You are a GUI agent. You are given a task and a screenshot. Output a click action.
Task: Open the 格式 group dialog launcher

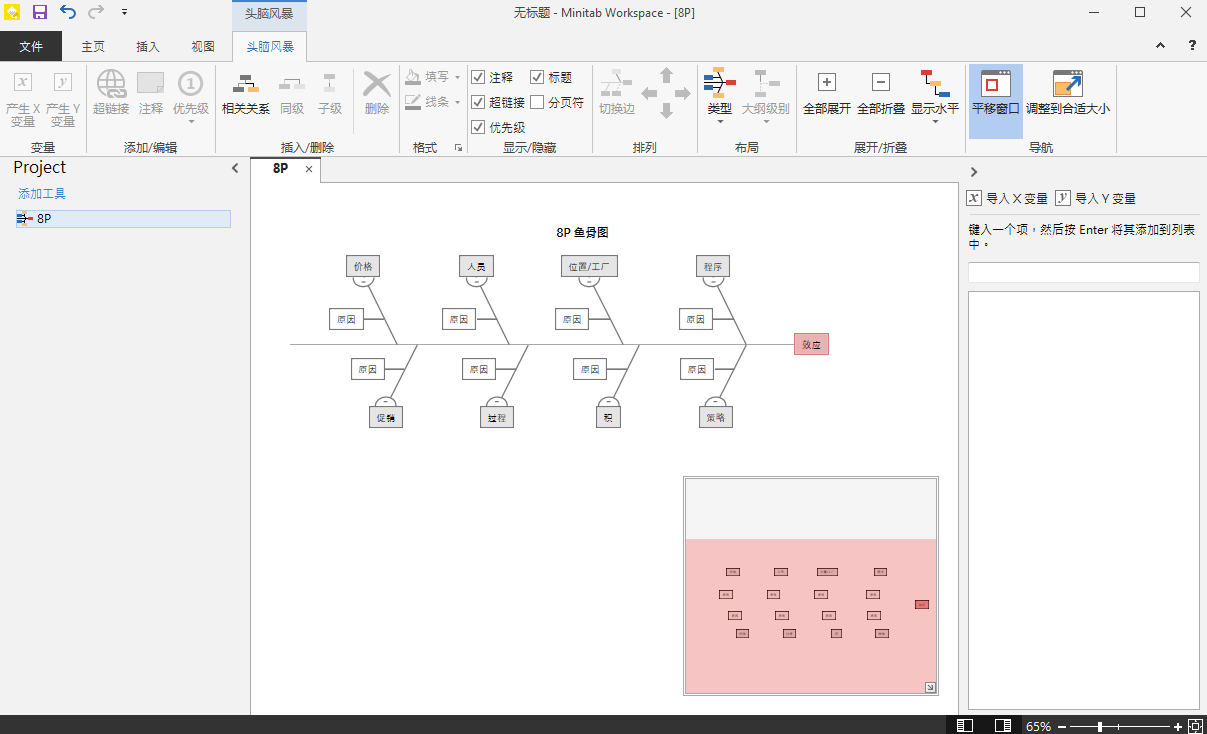[x=458, y=148]
